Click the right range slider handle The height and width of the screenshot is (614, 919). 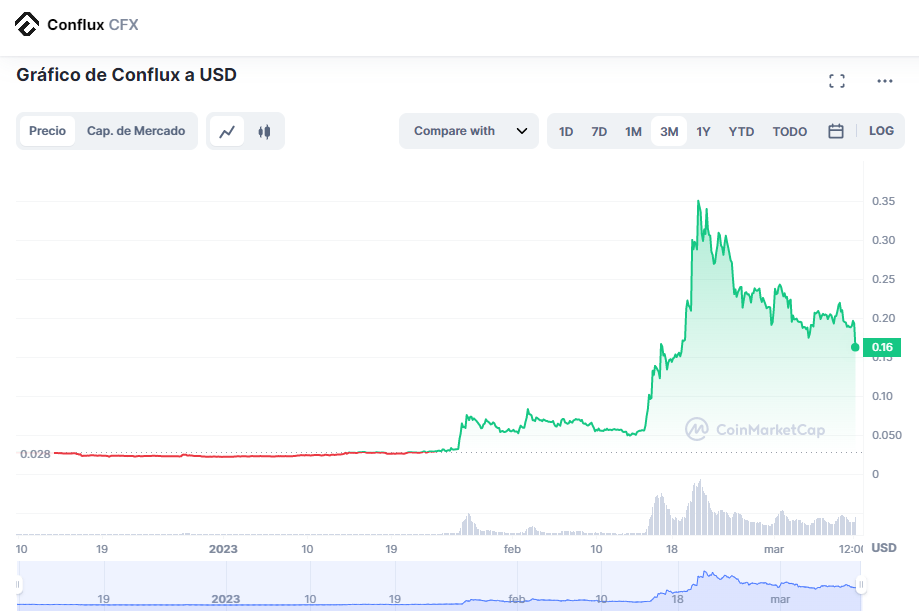[x=861, y=584]
